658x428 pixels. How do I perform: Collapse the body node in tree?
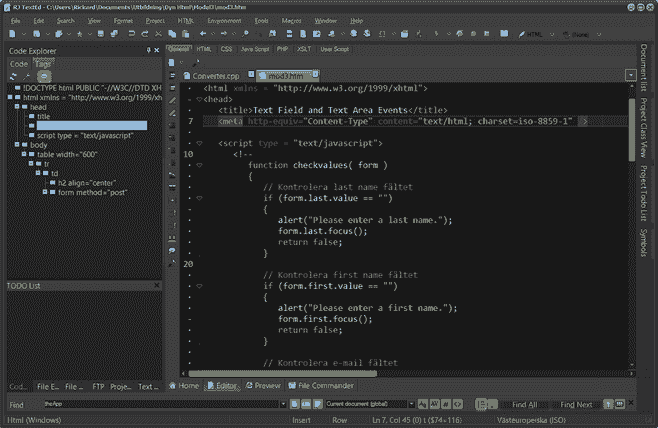click(x=17, y=144)
